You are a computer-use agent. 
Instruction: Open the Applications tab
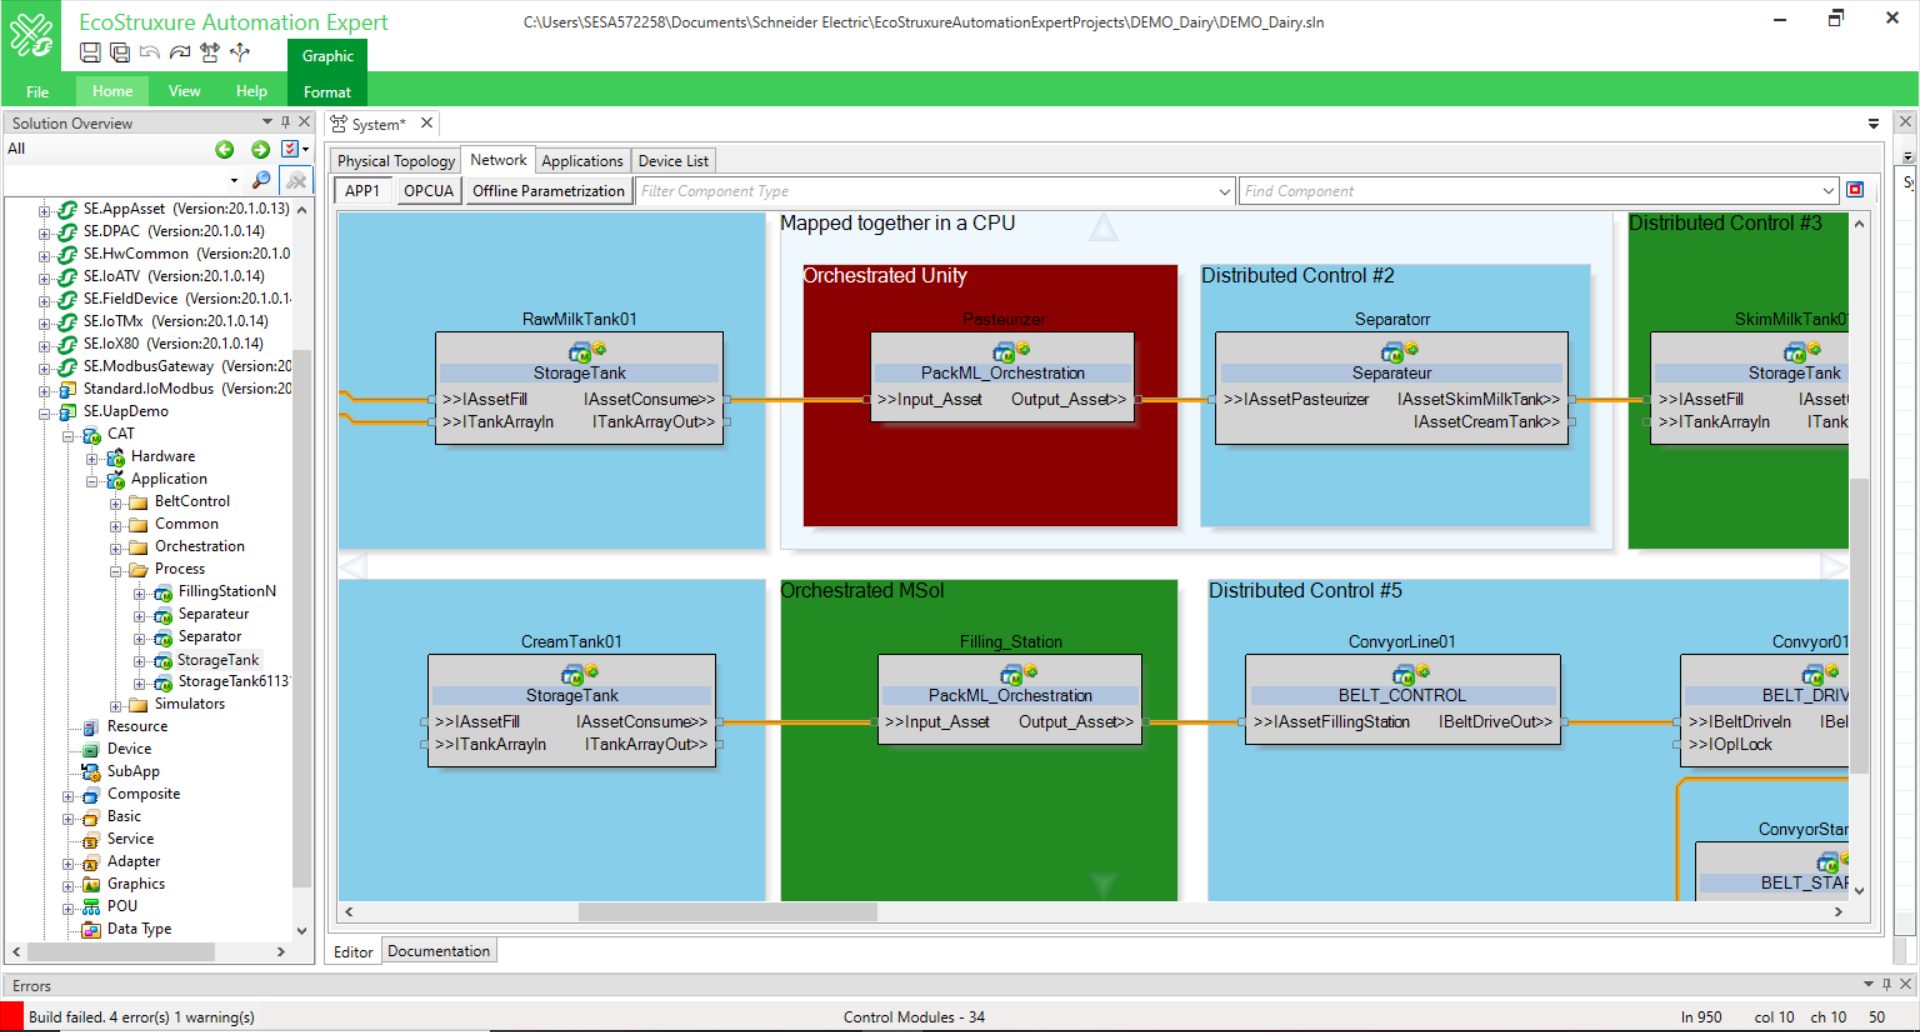click(582, 160)
